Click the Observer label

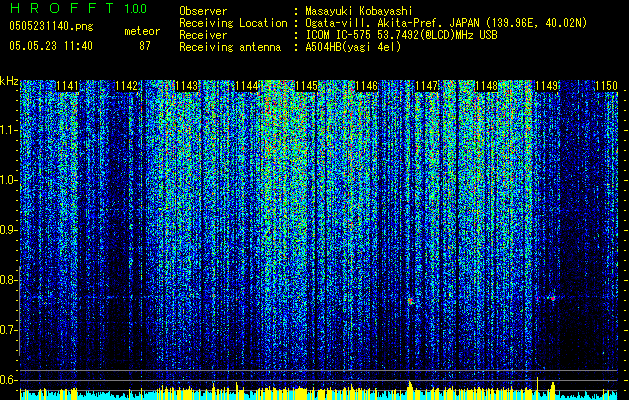(x=203, y=11)
